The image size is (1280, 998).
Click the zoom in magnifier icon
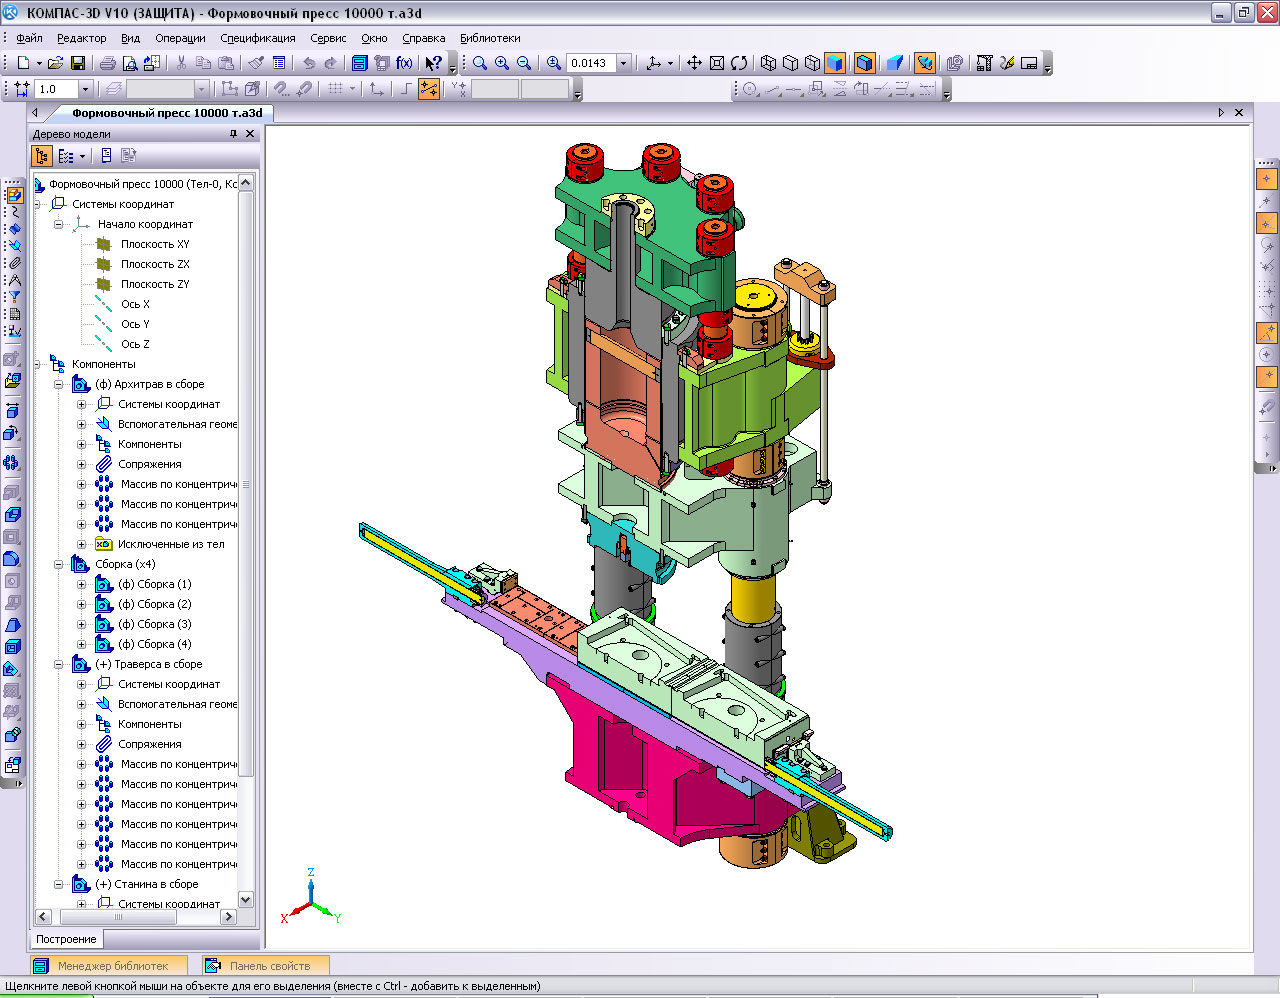click(502, 63)
